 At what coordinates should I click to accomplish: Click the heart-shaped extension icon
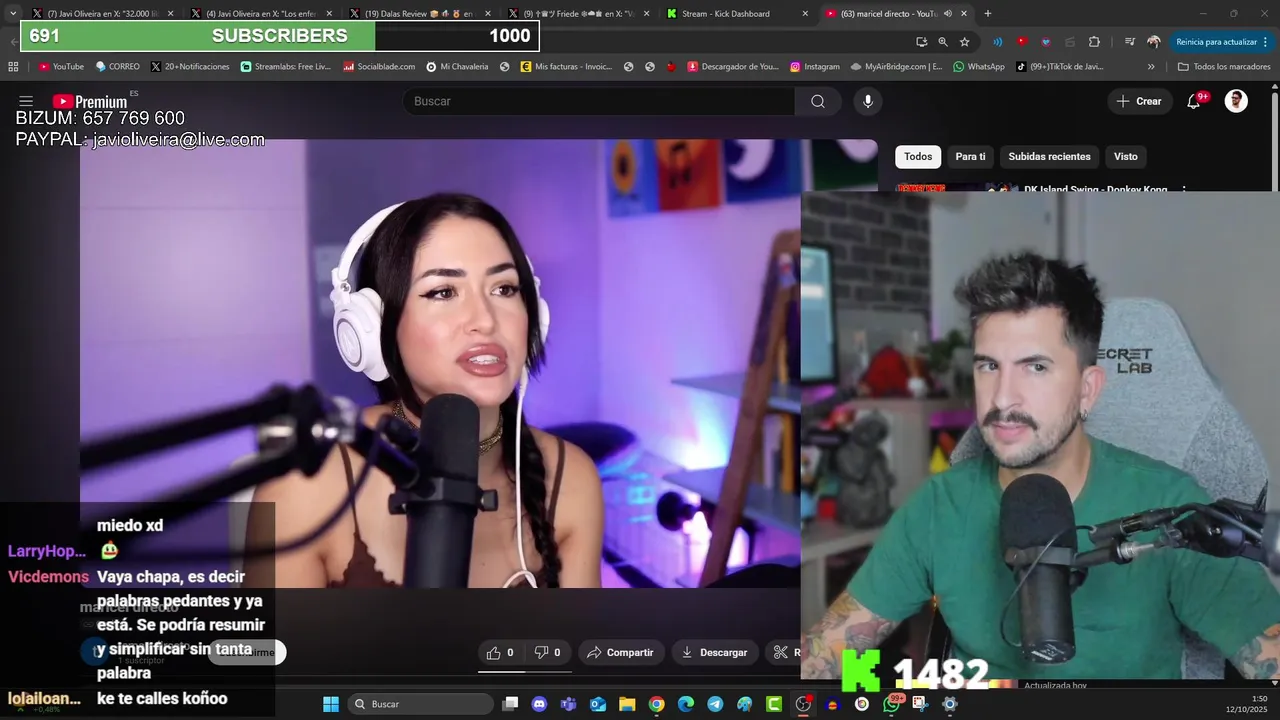tap(1046, 42)
